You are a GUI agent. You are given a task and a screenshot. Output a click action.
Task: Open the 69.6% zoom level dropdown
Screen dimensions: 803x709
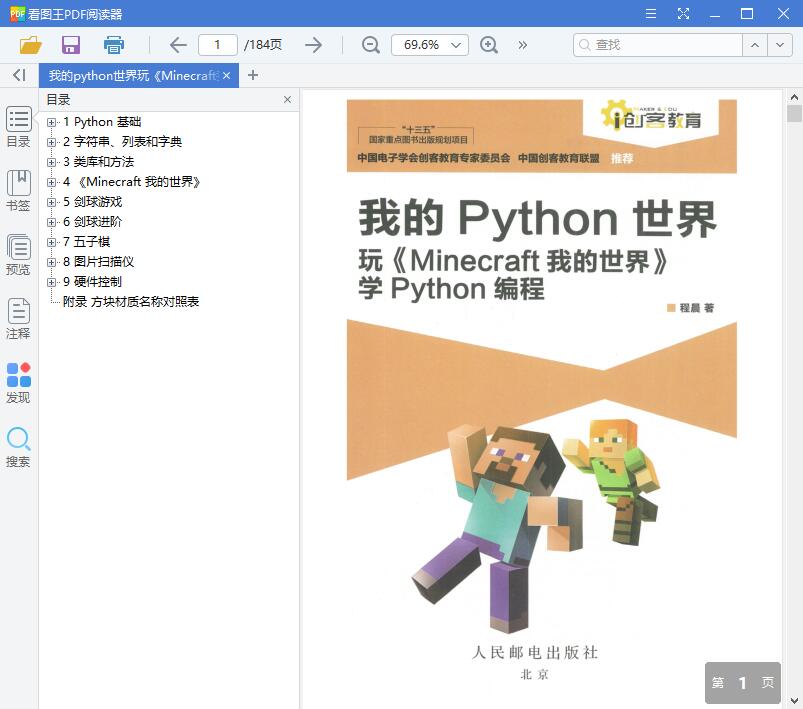click(x=429, y=45)
